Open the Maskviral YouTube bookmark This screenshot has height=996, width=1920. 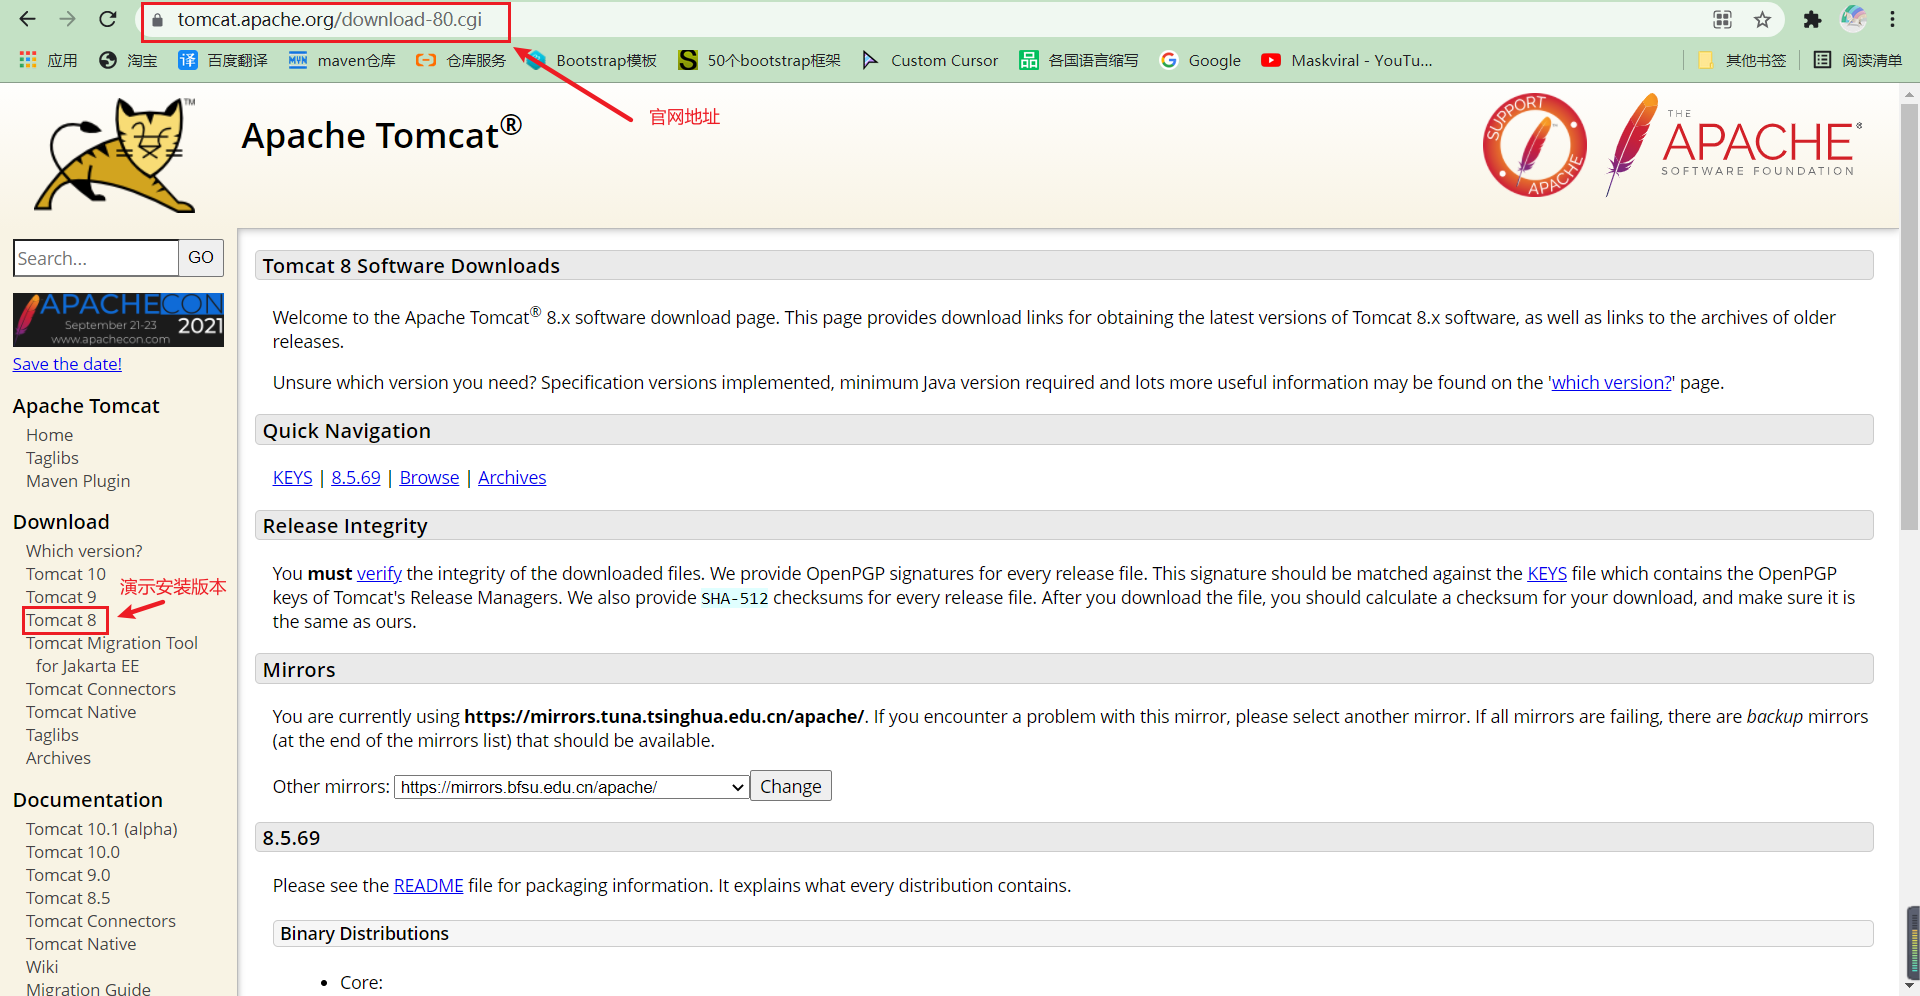point(1347,60)
